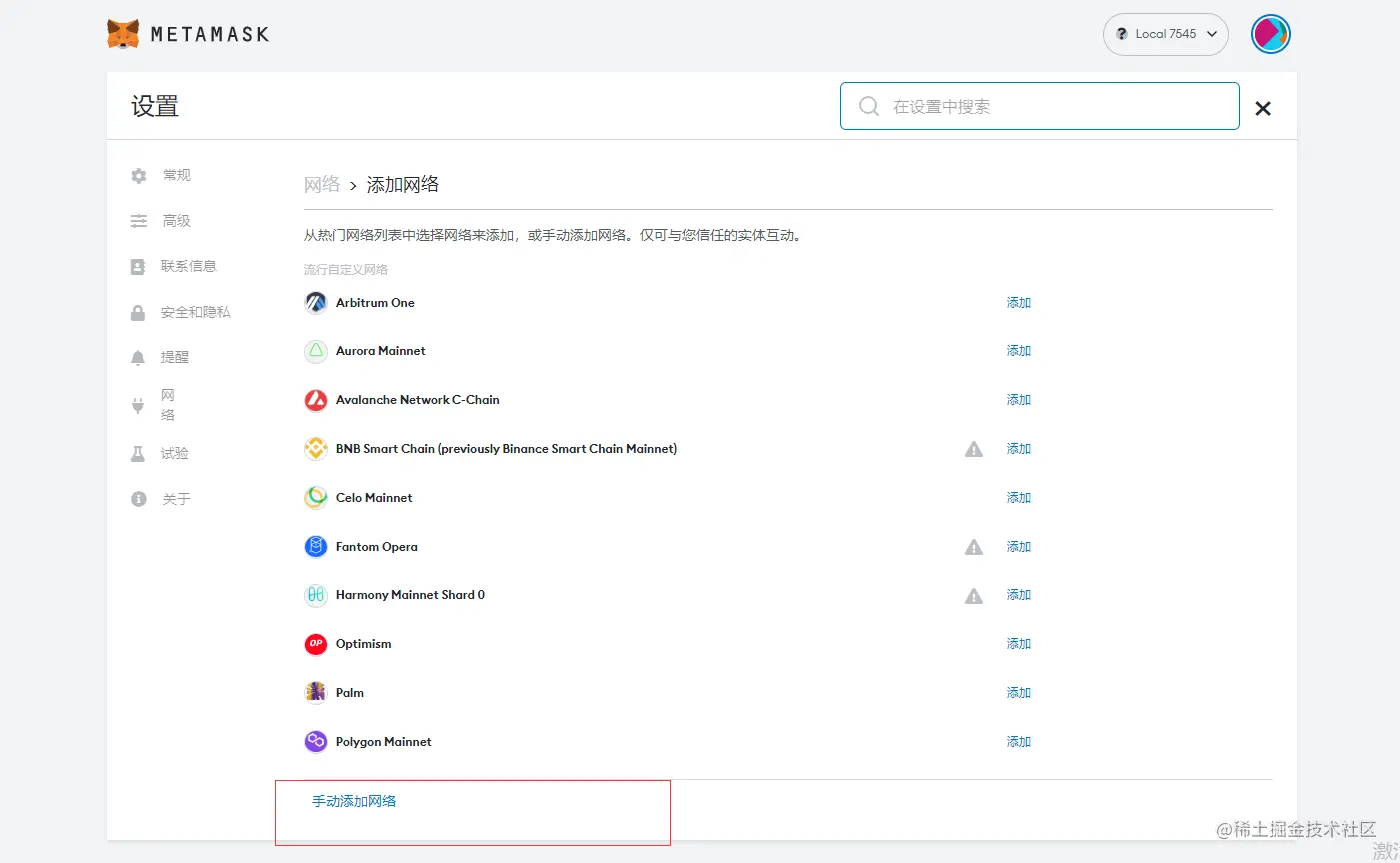
Task: Click the plug icon for 网络
Action: click(138, 405)
